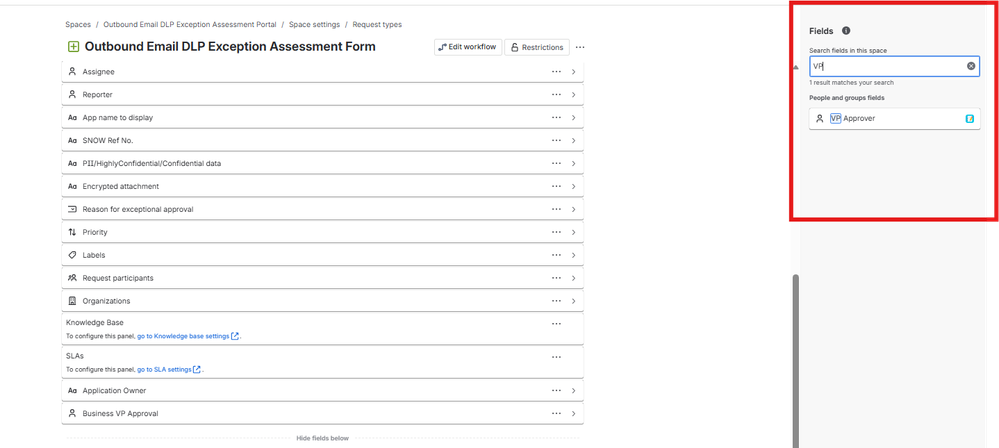Expand the Encrypted attachment field chevron
Viewport: 999px width, 448px height.
[x=573, y=187]
